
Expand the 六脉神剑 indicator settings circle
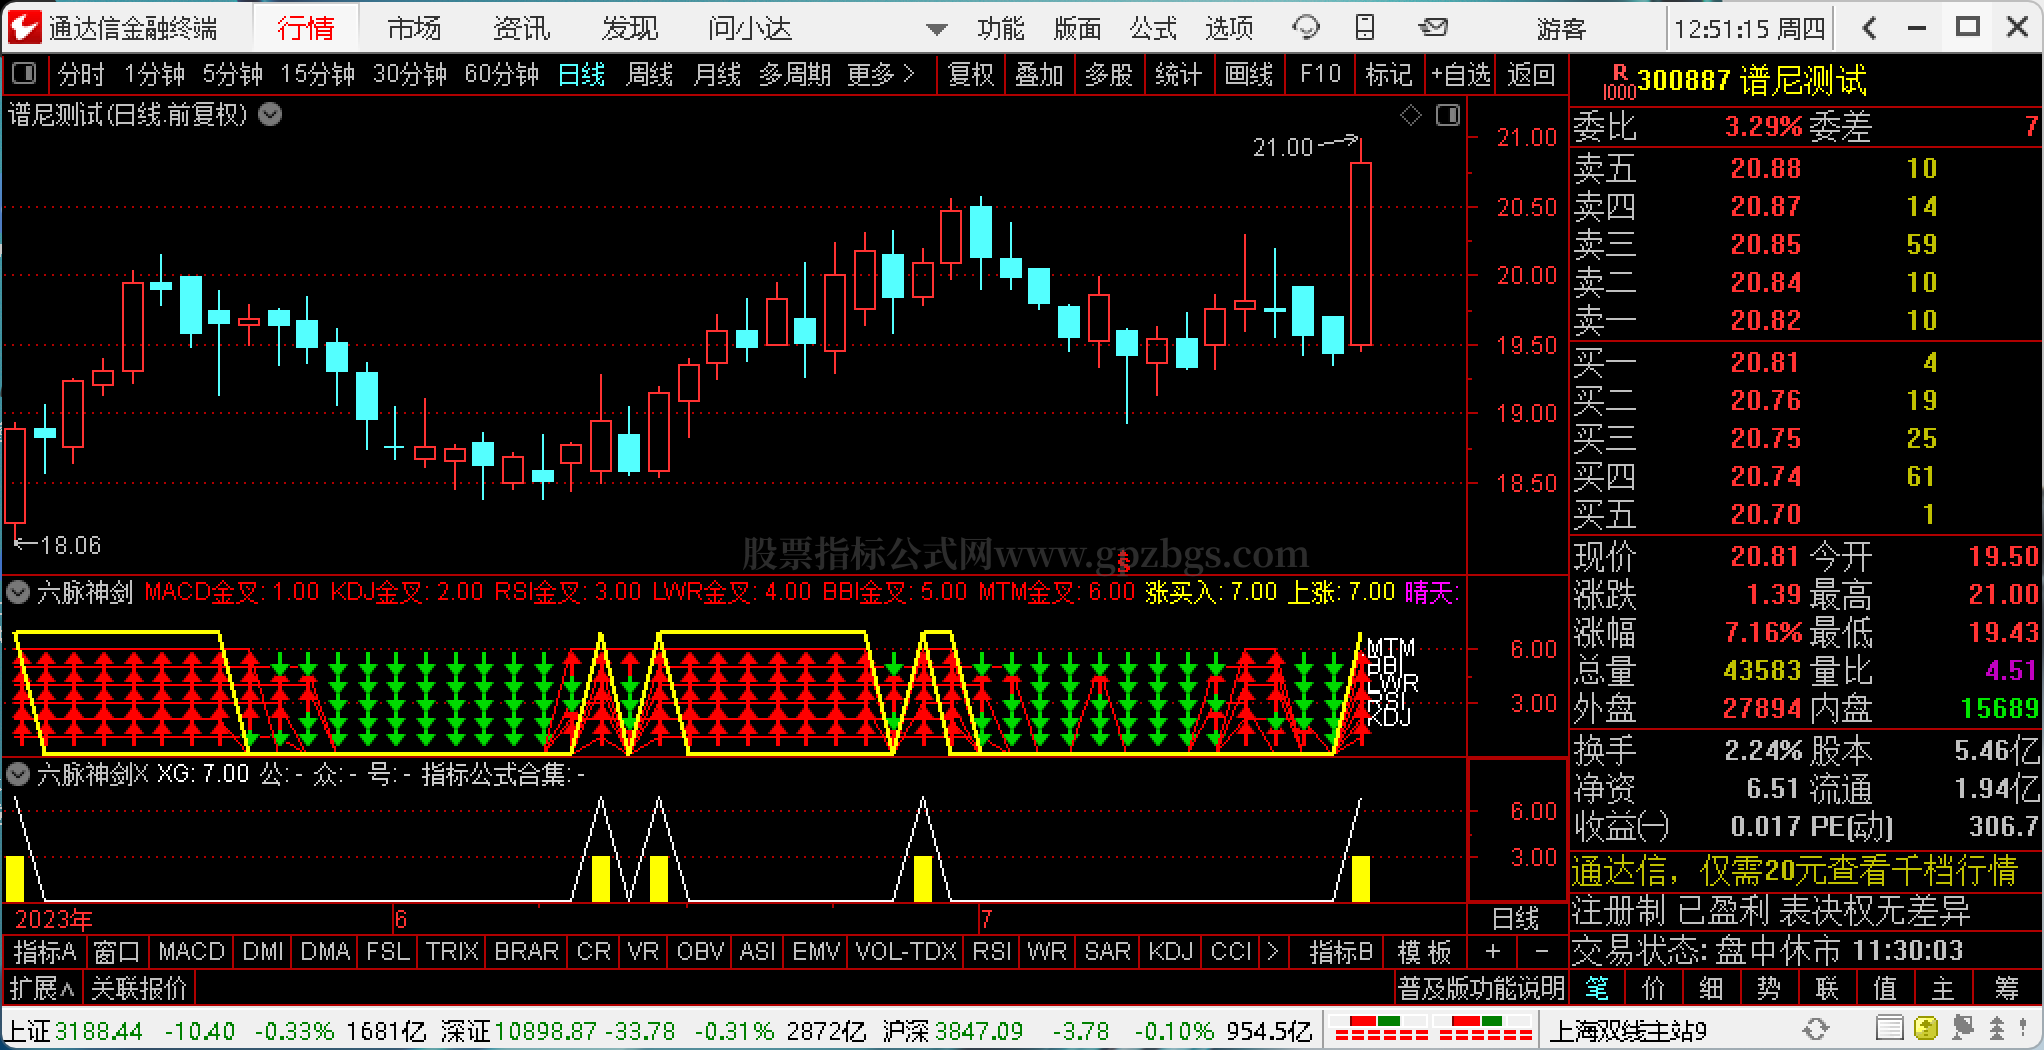coord(18,593)
